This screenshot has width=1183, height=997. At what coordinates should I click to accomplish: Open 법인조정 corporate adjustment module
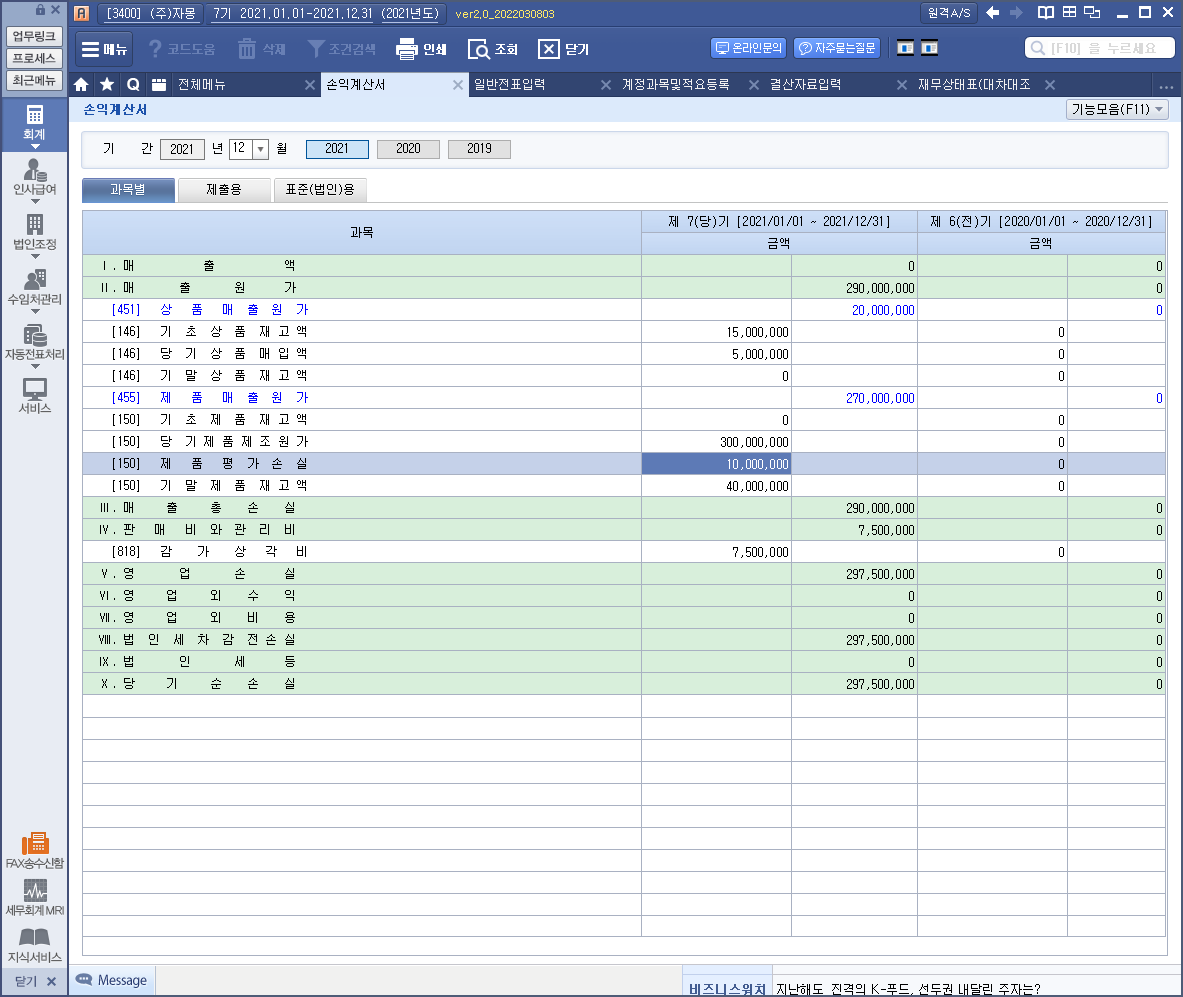pos(35,231)
